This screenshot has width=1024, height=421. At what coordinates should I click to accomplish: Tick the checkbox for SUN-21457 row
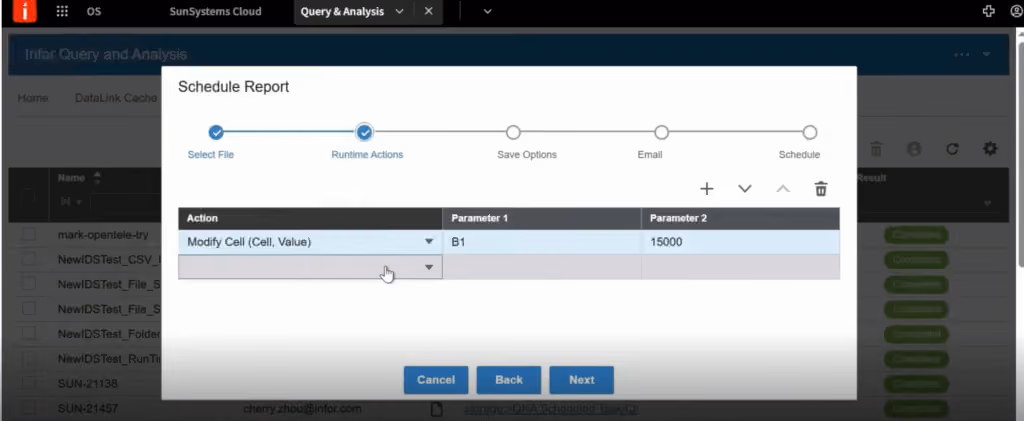(28, 408)
